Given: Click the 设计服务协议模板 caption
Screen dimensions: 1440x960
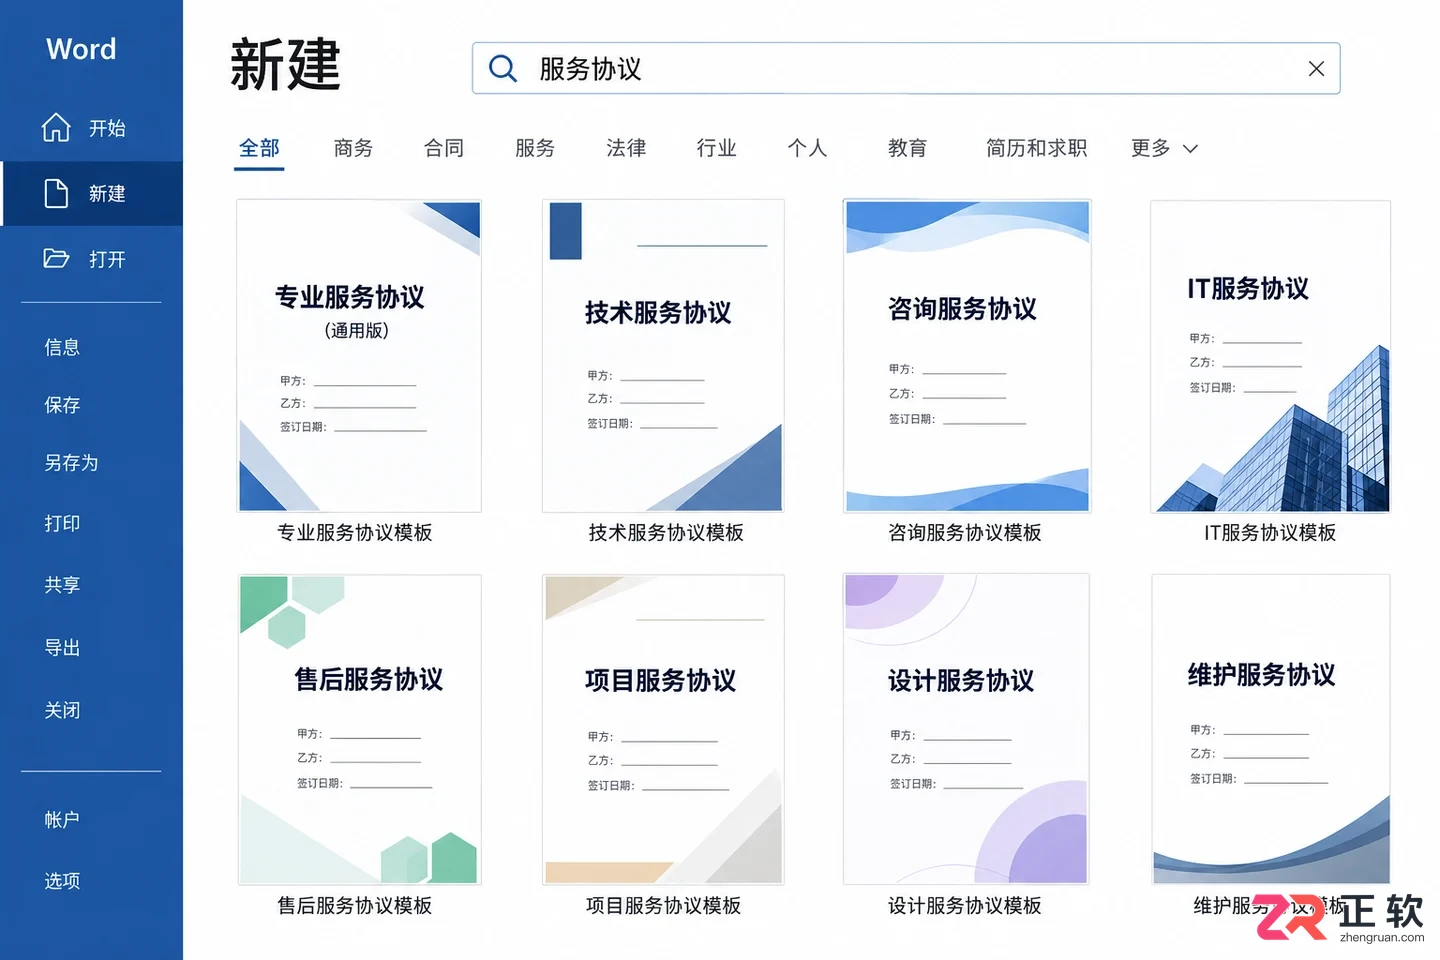Looking at the screenshot, I should point(965,906).
